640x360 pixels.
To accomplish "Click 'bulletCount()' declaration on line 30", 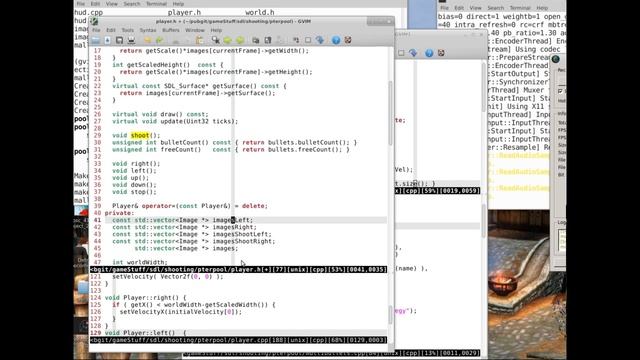I will click(x=184, y=142).
